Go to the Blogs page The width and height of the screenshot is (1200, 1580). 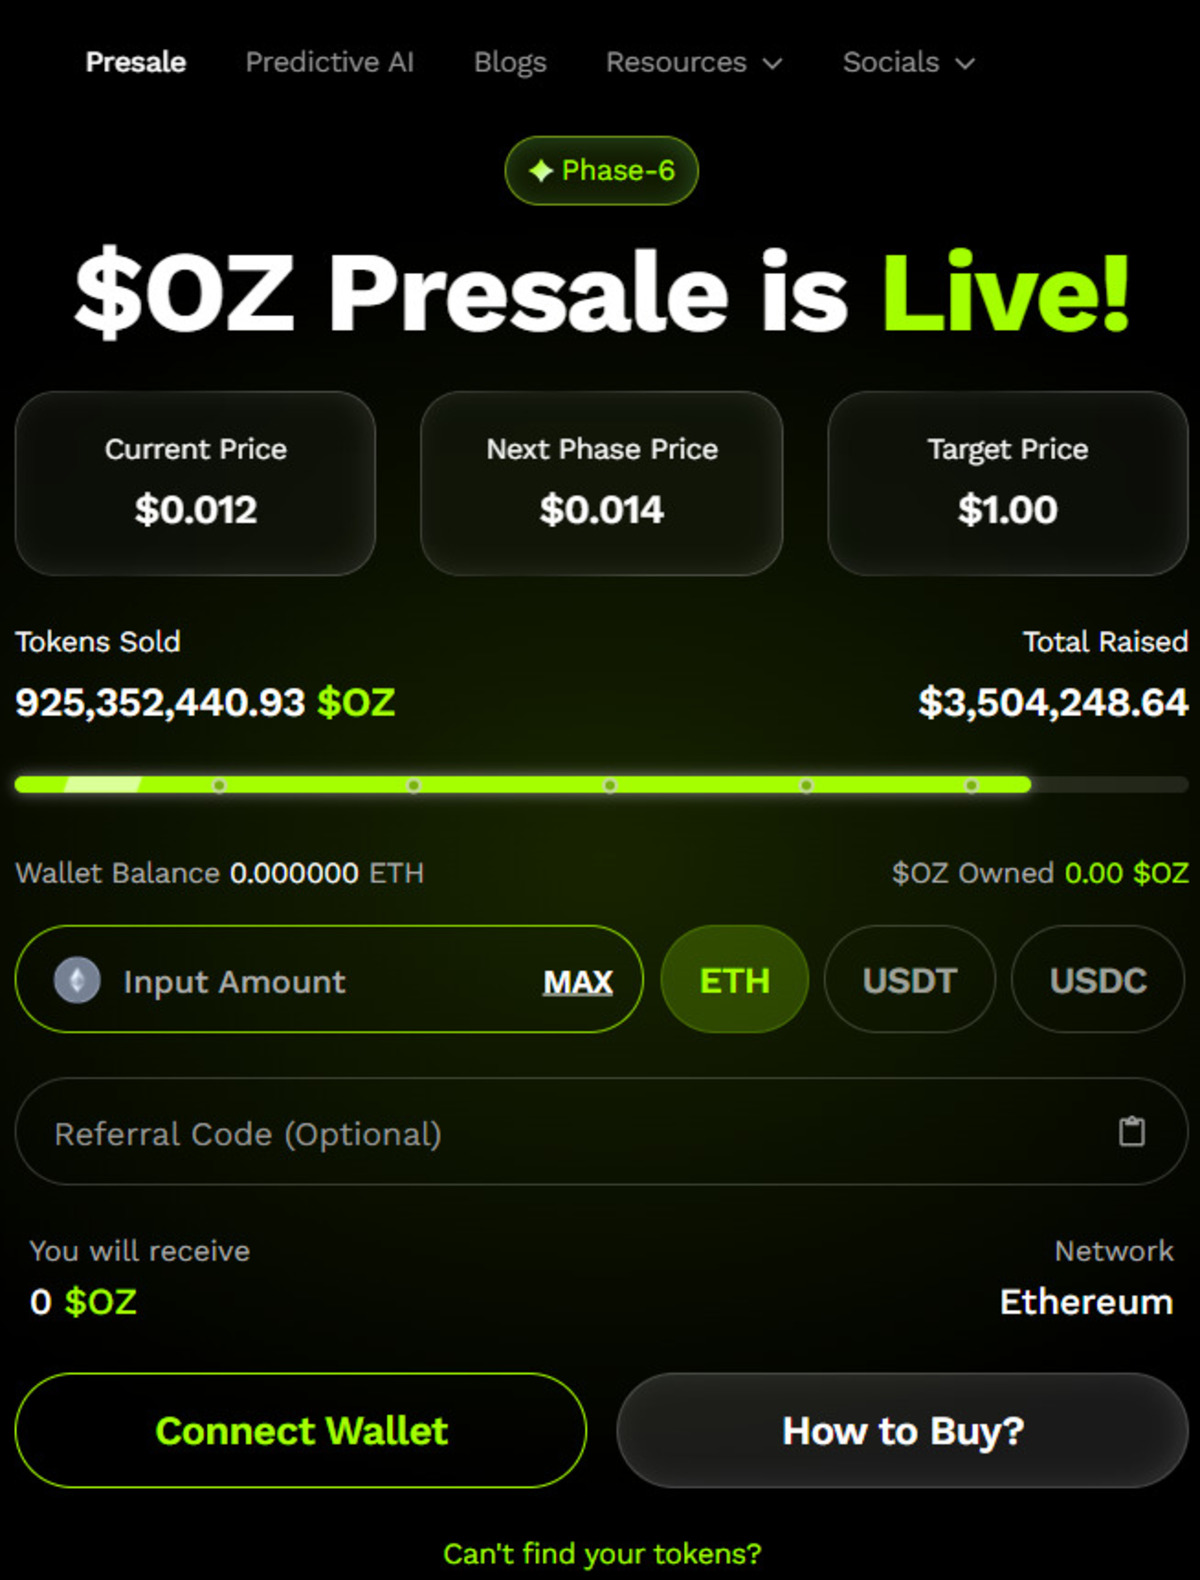click(510, 63)
